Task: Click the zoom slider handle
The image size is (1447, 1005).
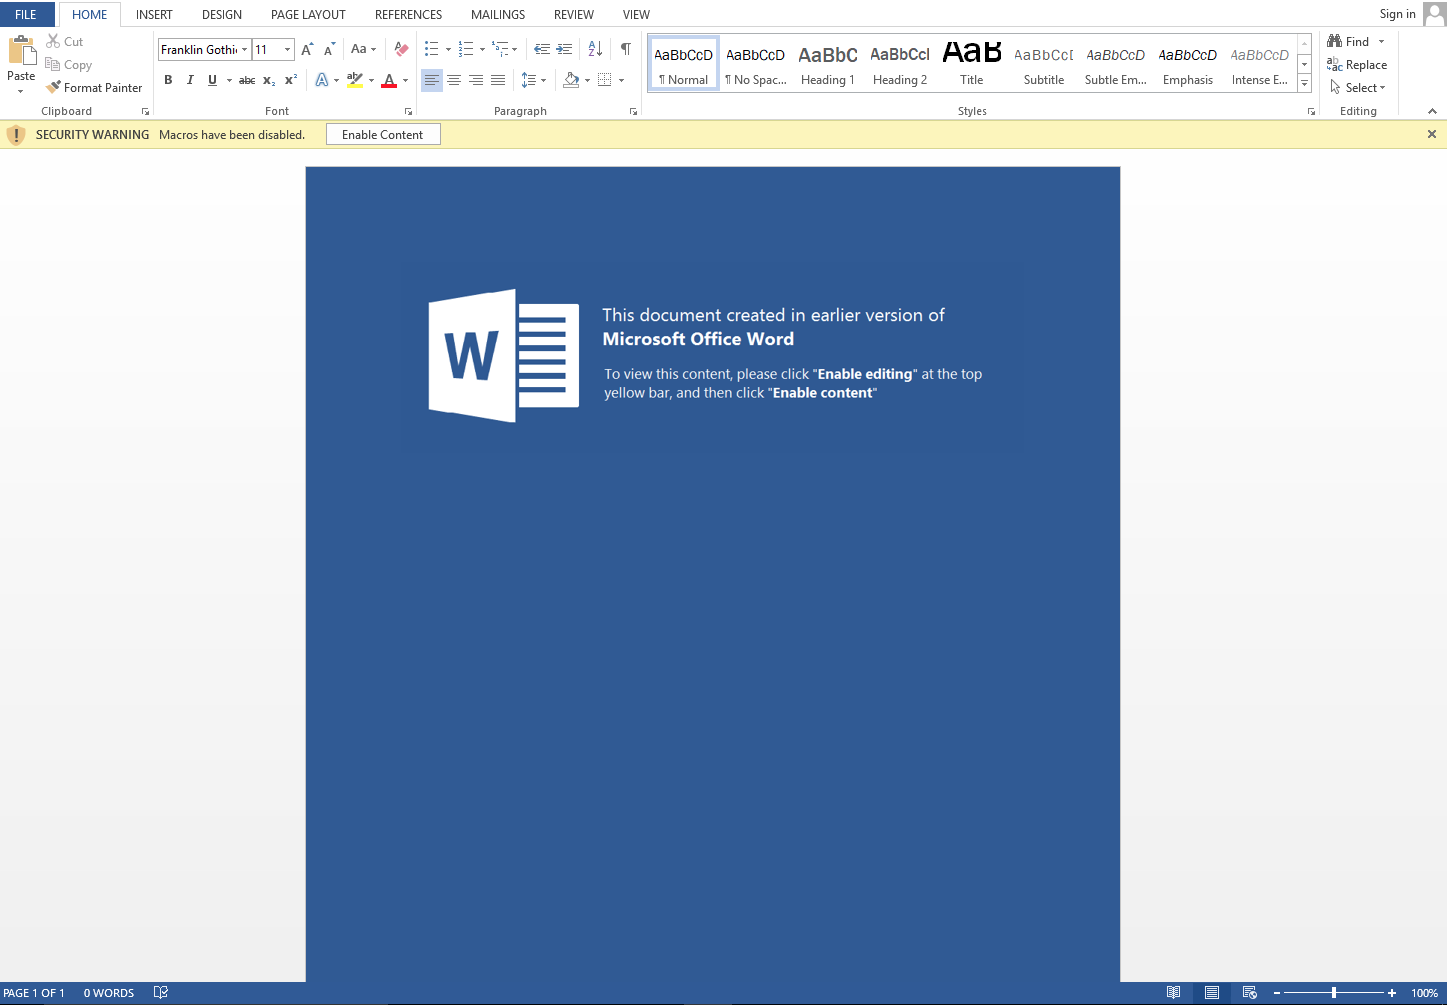Action: [1334, 993]
